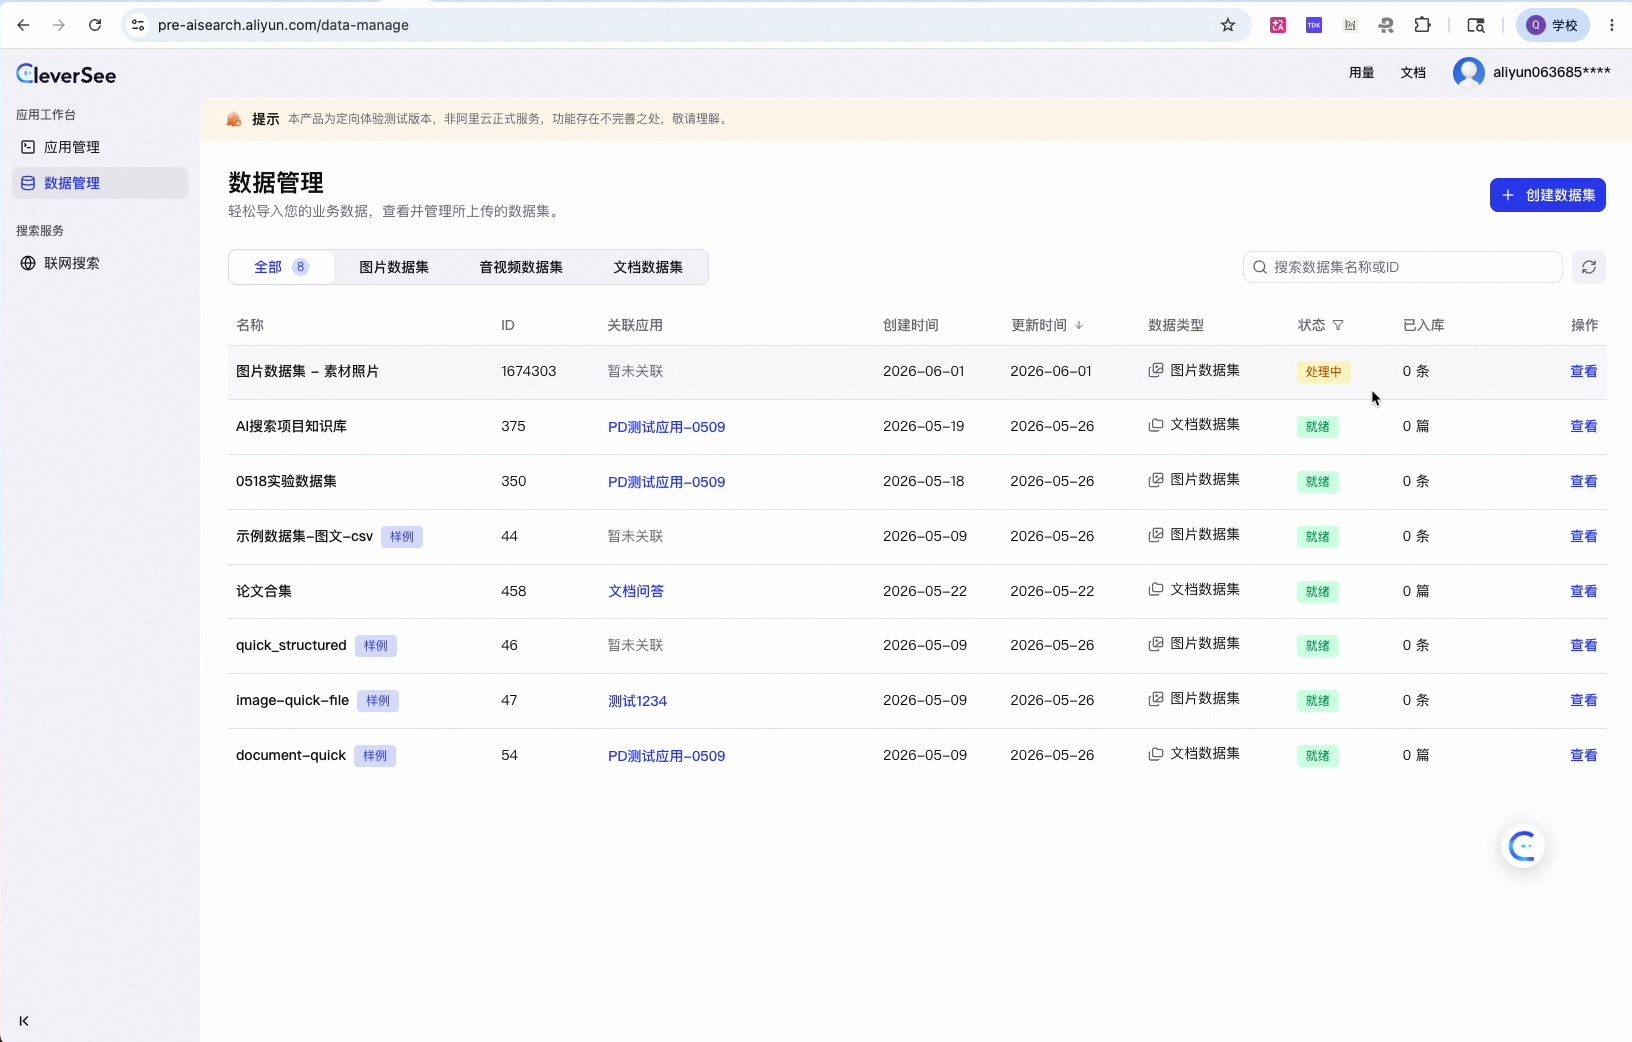This screenshot has height=1042, width=1632.
Task: Open 文档 in the top bar
Action: click(x=1413, y=72)
